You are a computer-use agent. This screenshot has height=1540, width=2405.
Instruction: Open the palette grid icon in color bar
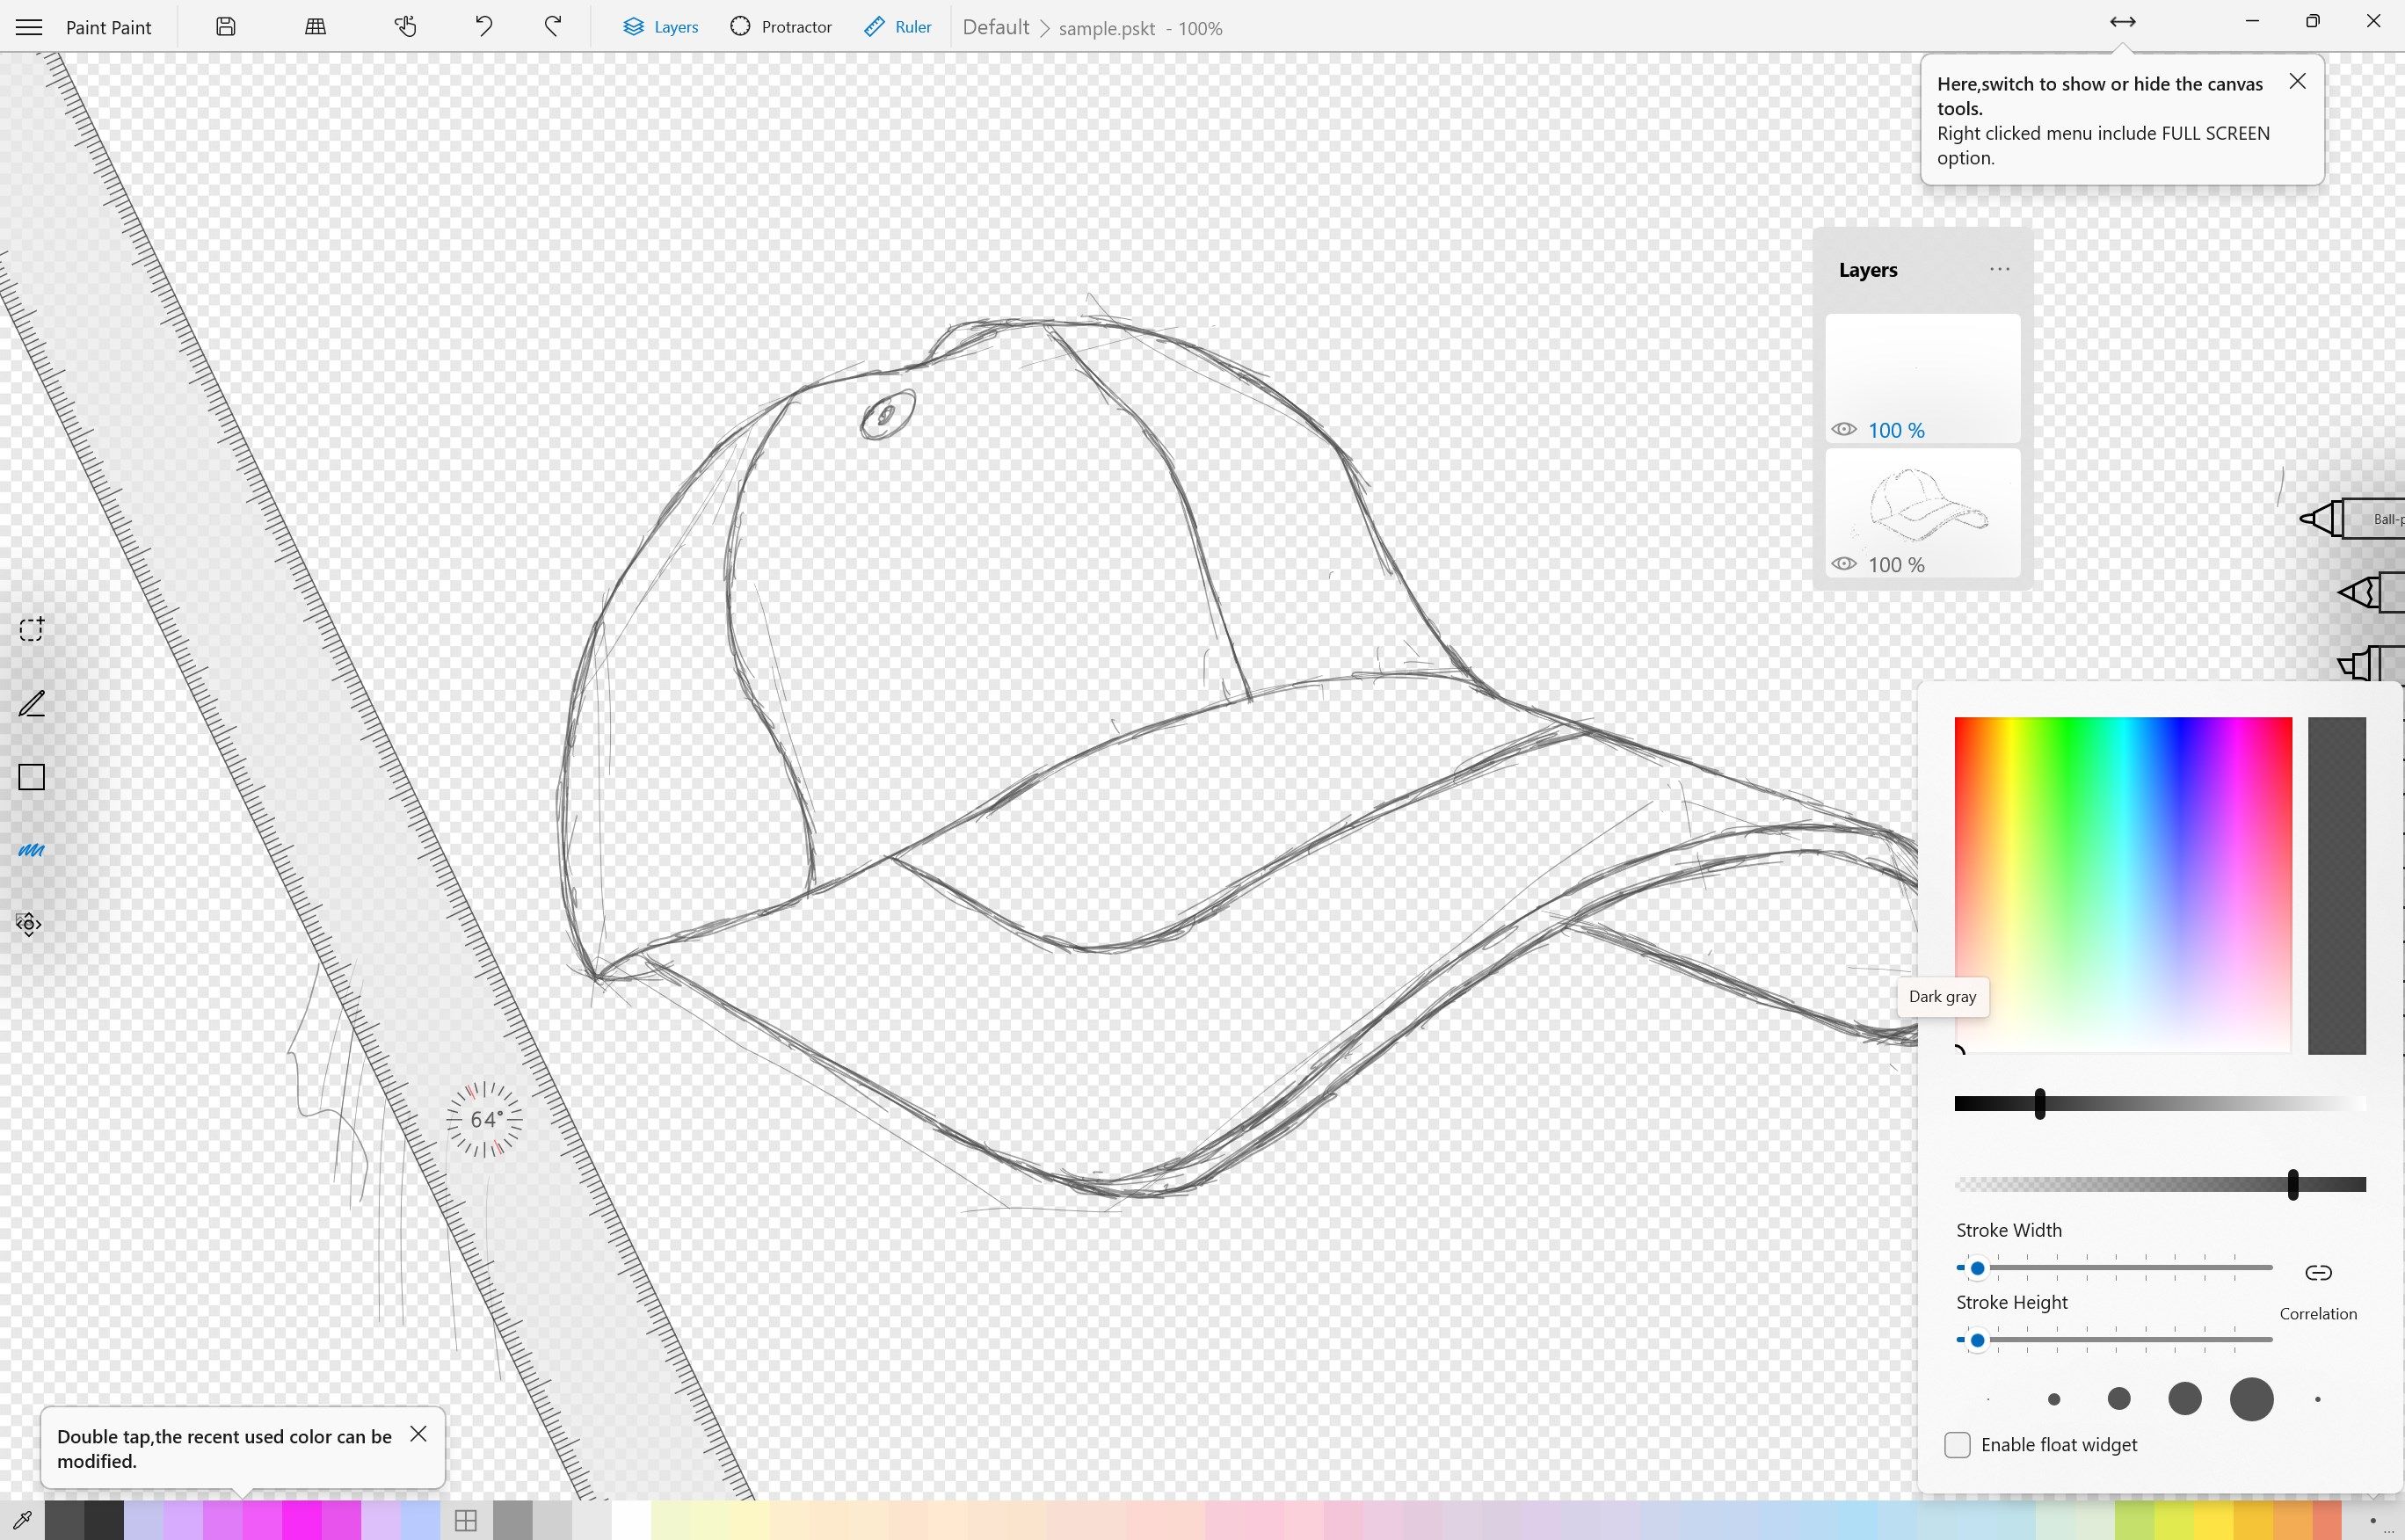point(466,1521)
